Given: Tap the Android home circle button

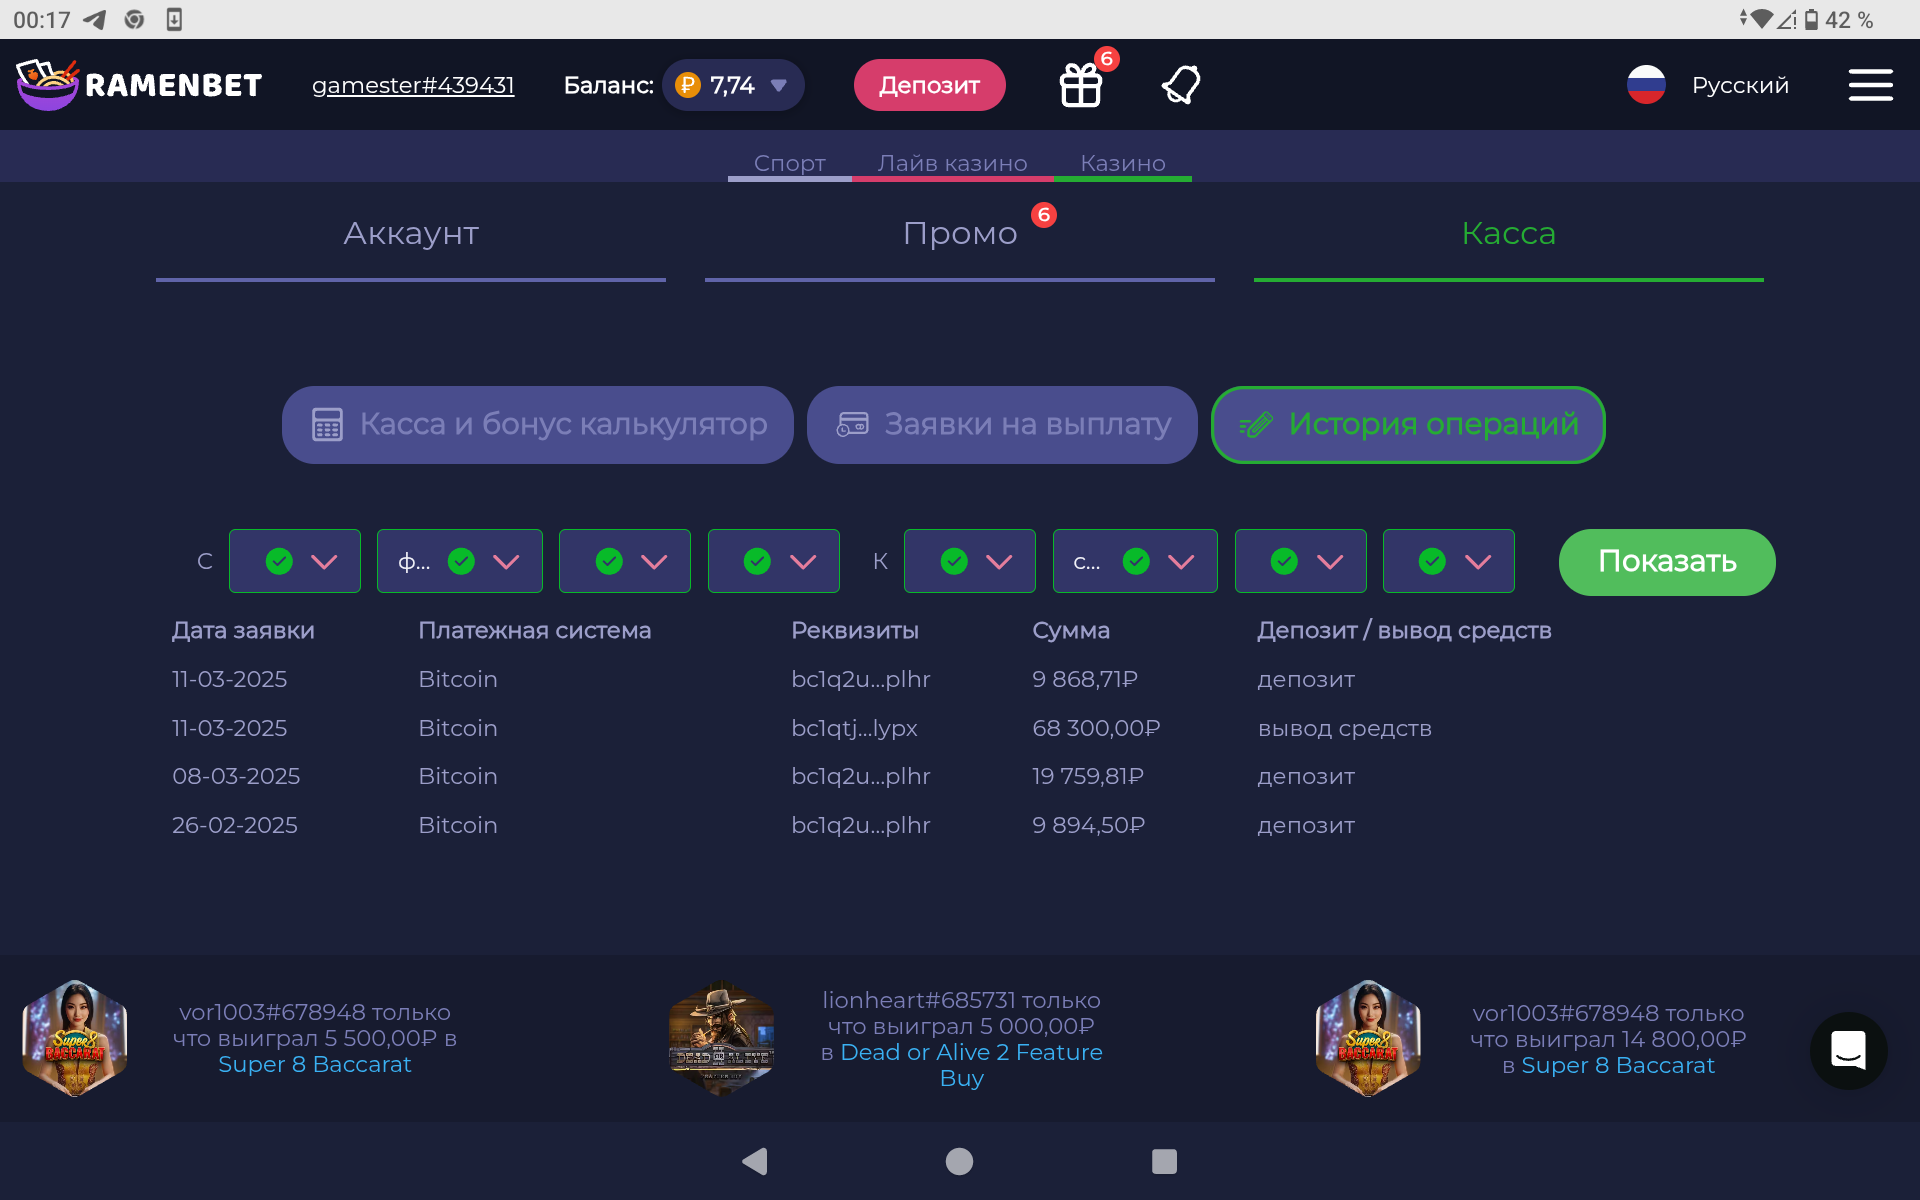Looking at the screenshot, I should pyautogui.click(x=959, y=1161).
